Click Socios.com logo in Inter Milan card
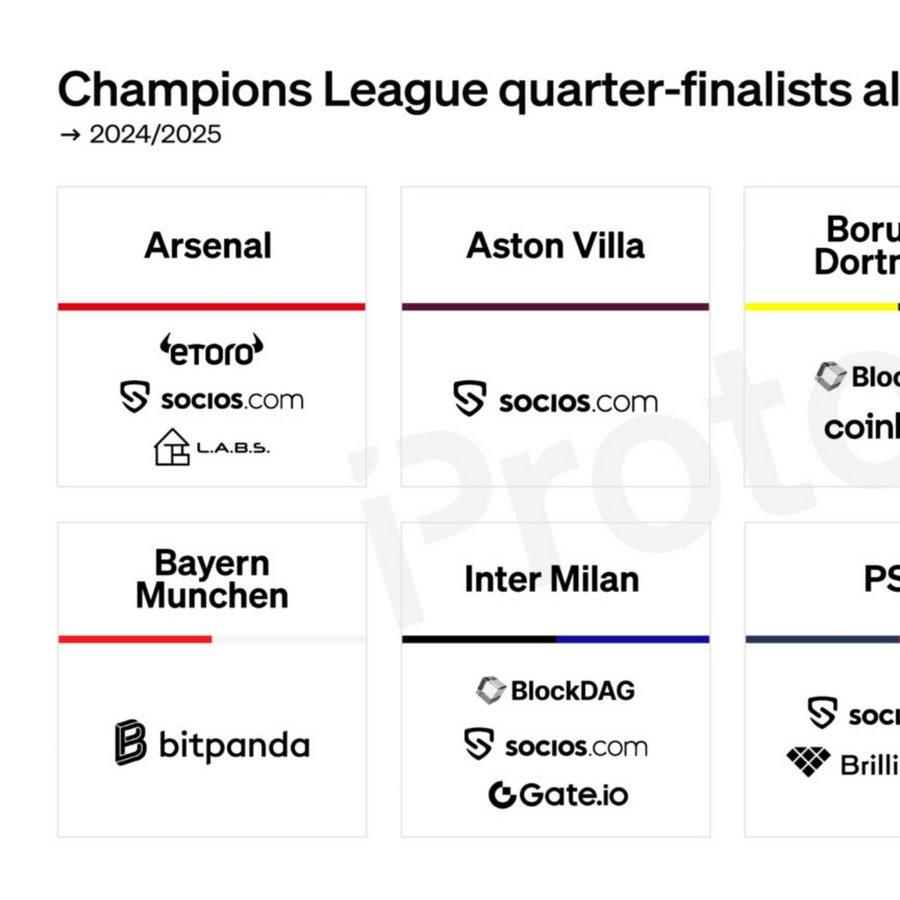Screen dimensions: 900x900 [x=555, y=745]
